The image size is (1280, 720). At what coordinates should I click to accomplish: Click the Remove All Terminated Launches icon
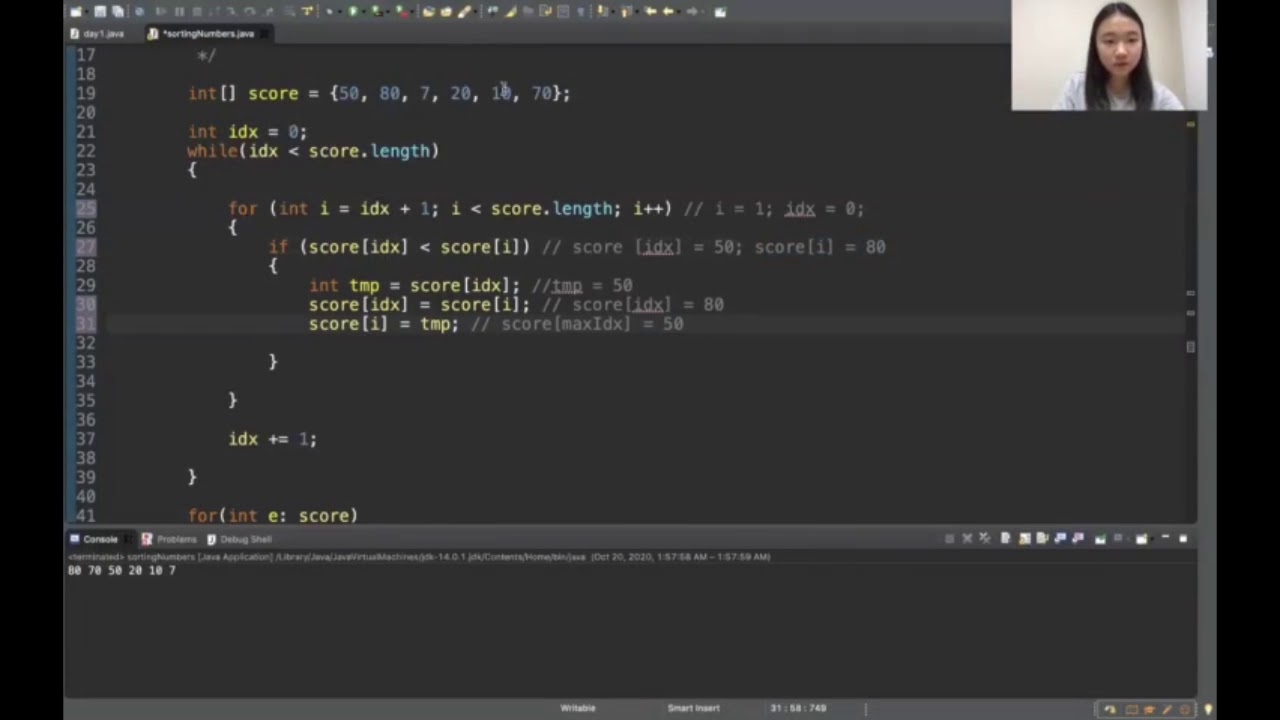(985, 539)
